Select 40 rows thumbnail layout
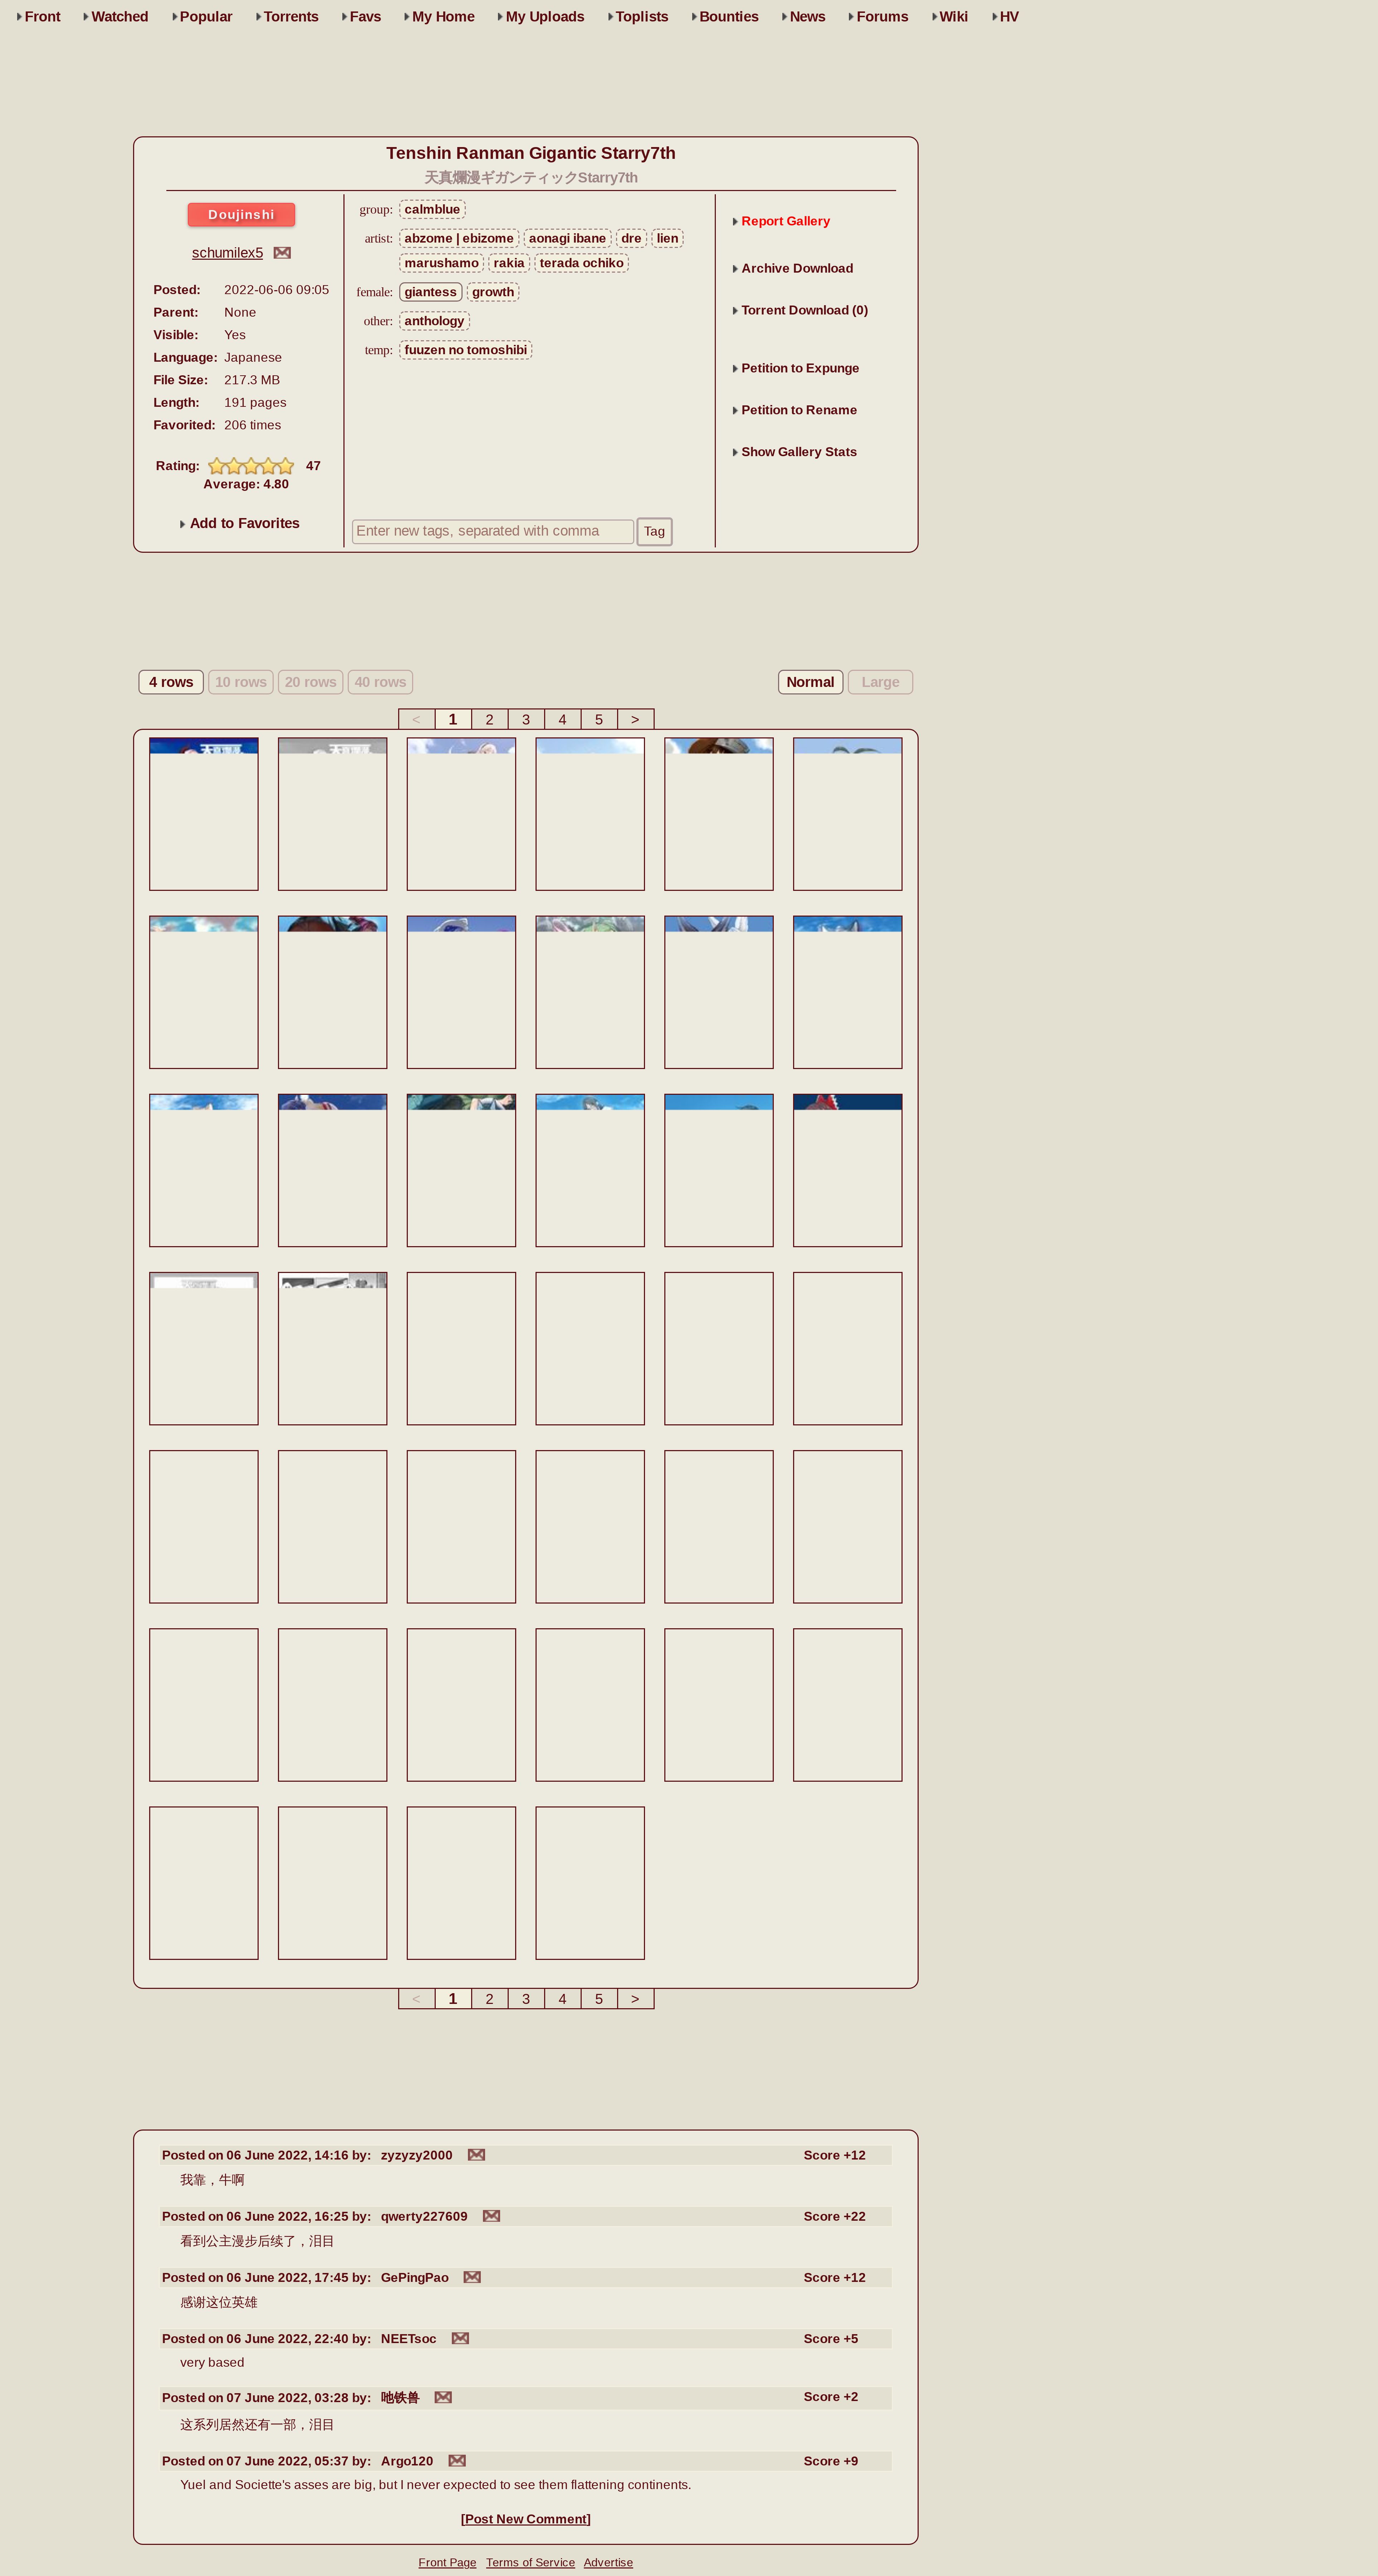Screen dimensions: 1378x2576 click(380, 682)
